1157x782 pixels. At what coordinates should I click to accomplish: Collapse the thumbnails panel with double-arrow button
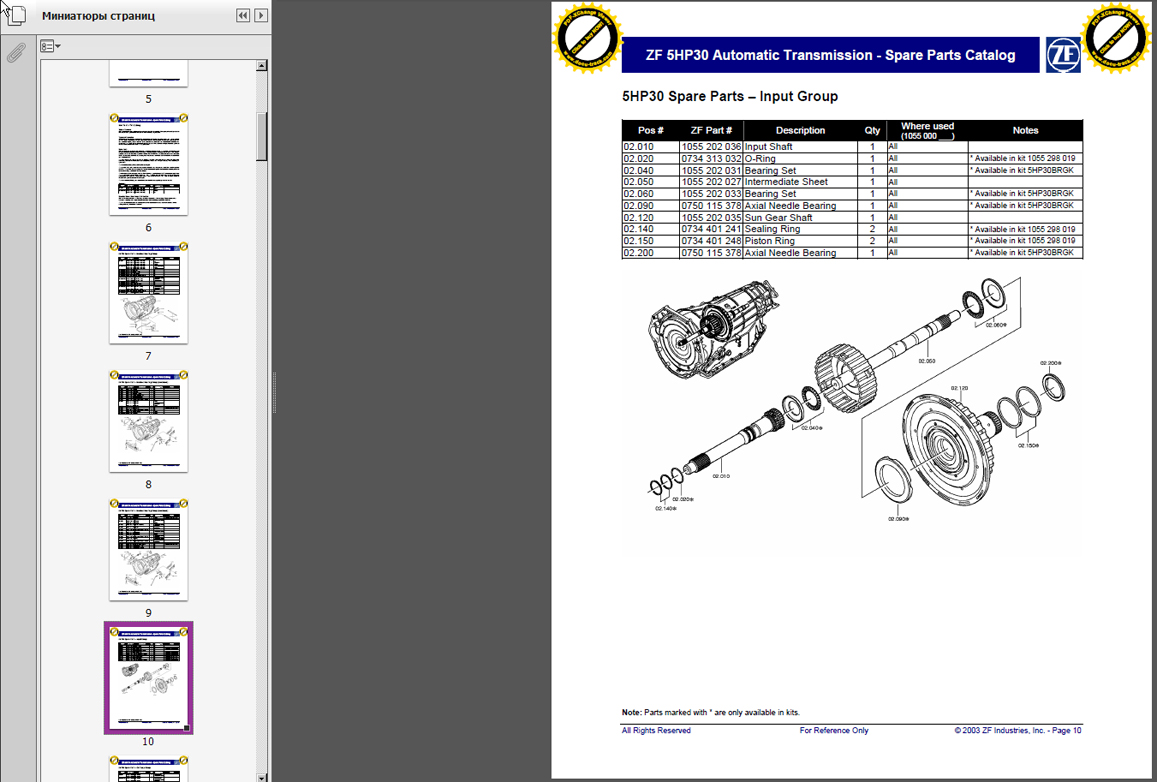[x=243, y=16]
